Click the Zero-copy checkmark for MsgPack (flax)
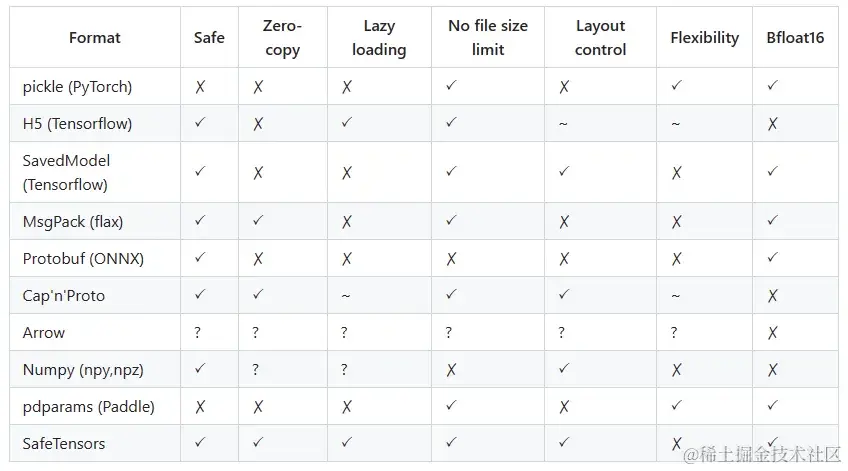The height and width of the screenshot is (471, 848). pos(258,220)
